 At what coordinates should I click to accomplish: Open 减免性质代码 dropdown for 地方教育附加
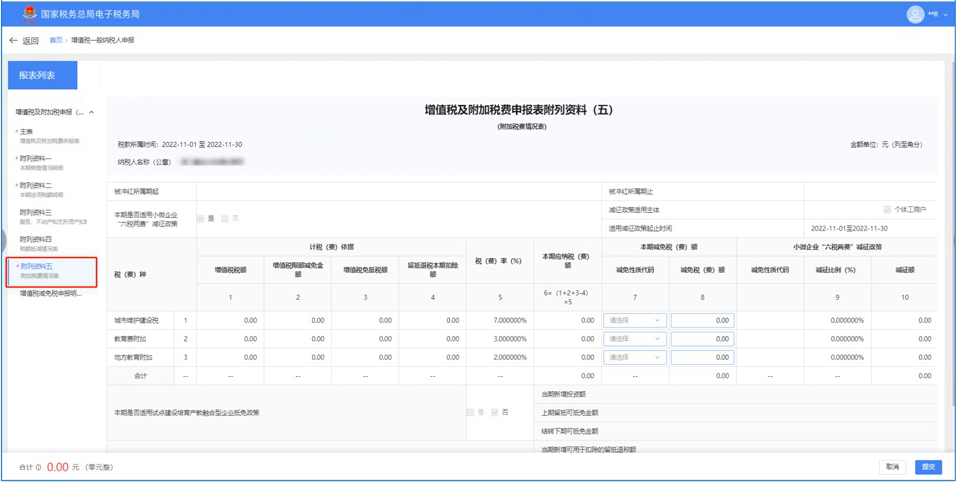click(634, 357)
